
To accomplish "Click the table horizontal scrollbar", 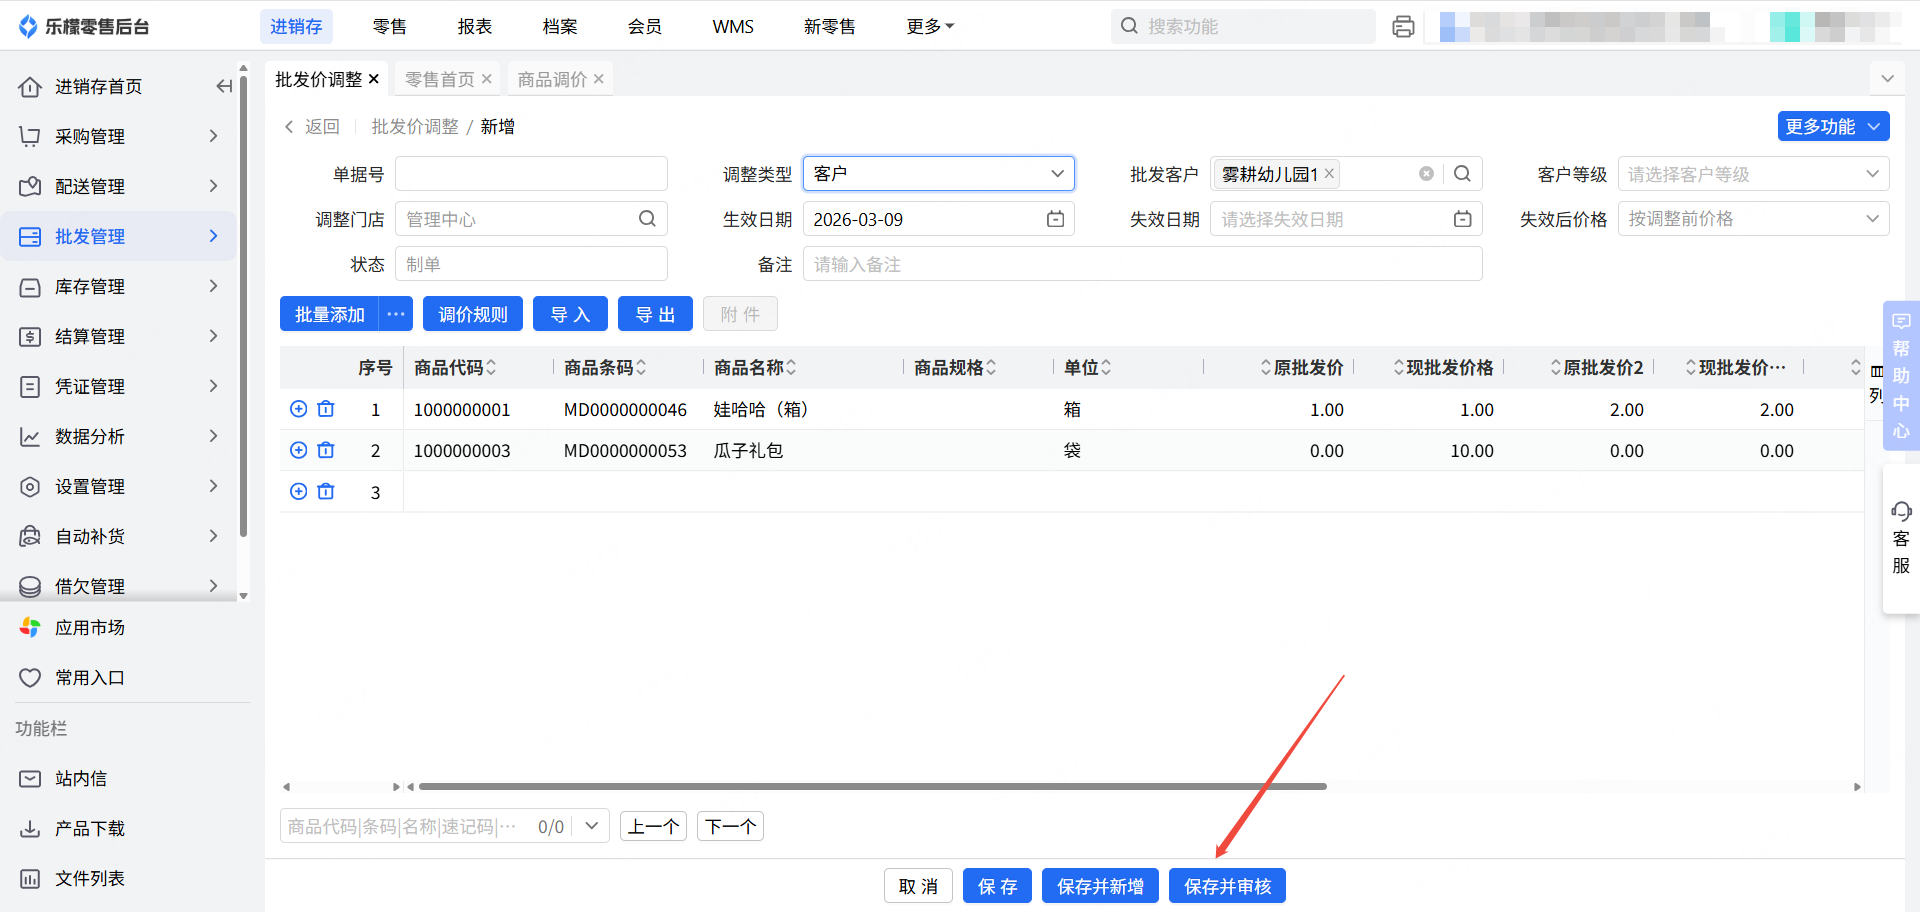I will tap(872, 787).
